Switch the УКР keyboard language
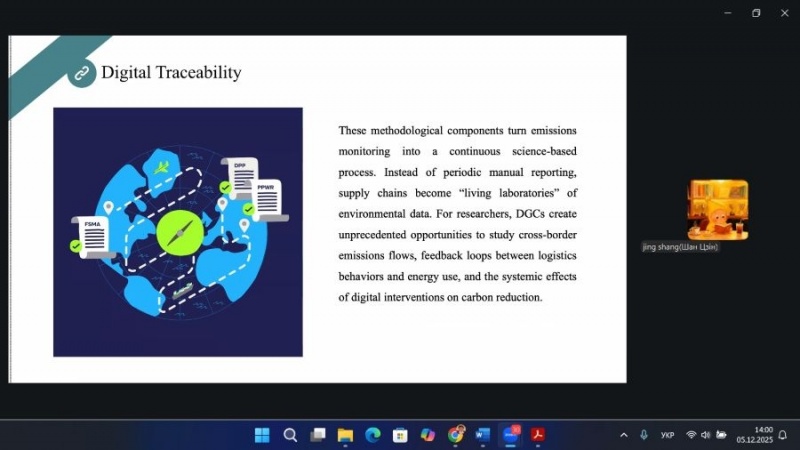Screen dimensions: 800x450 pyautogui.click(x=667, y=435)
